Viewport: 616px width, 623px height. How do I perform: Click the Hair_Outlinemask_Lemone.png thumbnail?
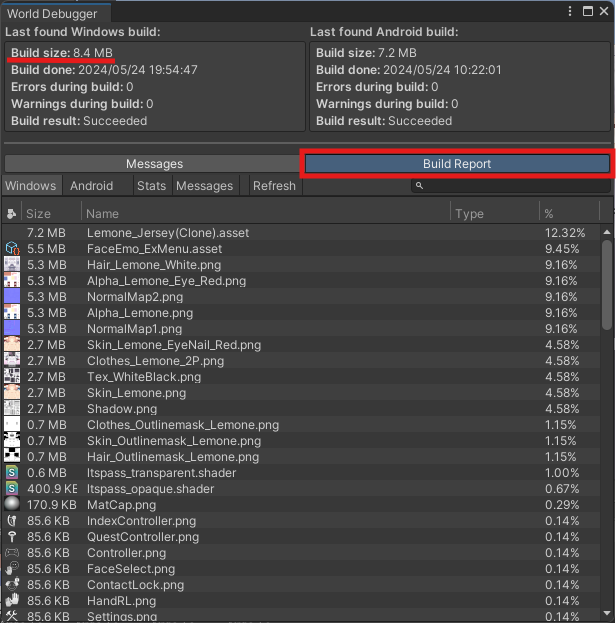(x=12, y=457)
